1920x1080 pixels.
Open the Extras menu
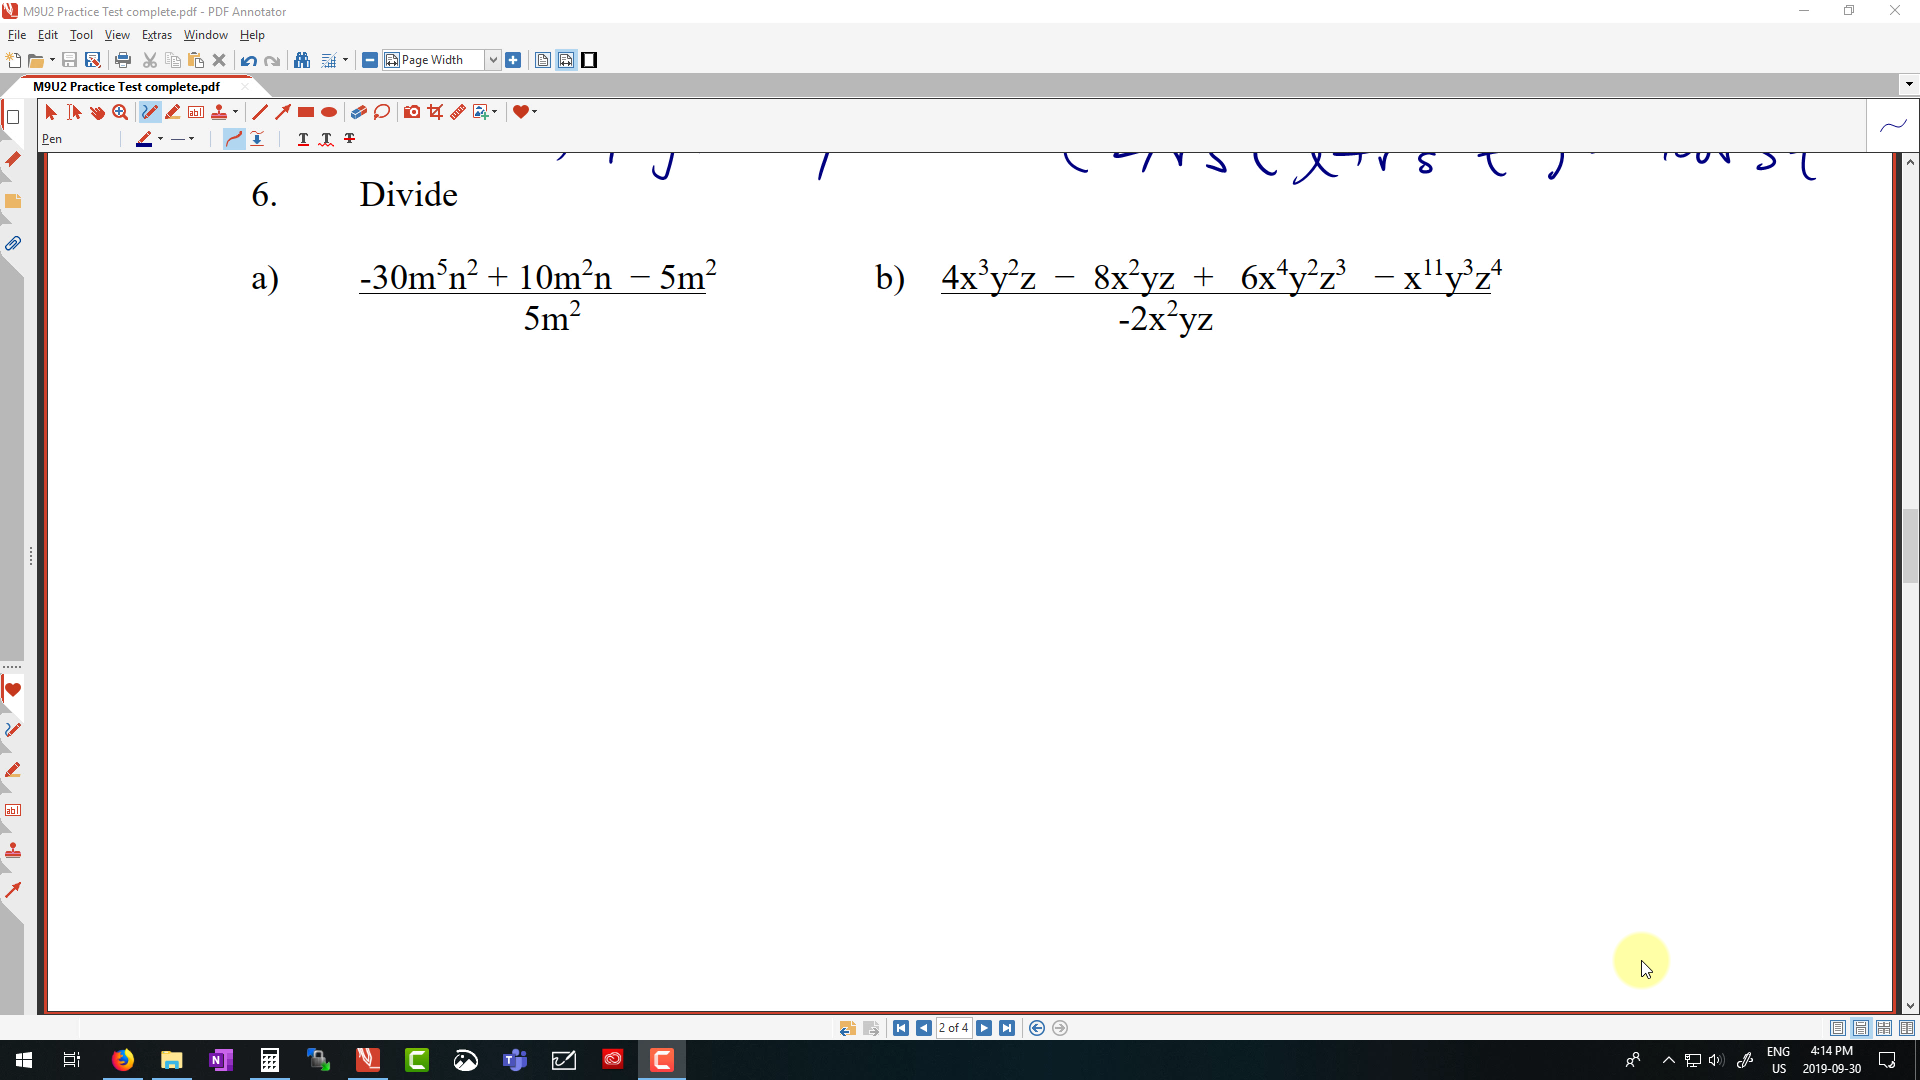(157, 35)
